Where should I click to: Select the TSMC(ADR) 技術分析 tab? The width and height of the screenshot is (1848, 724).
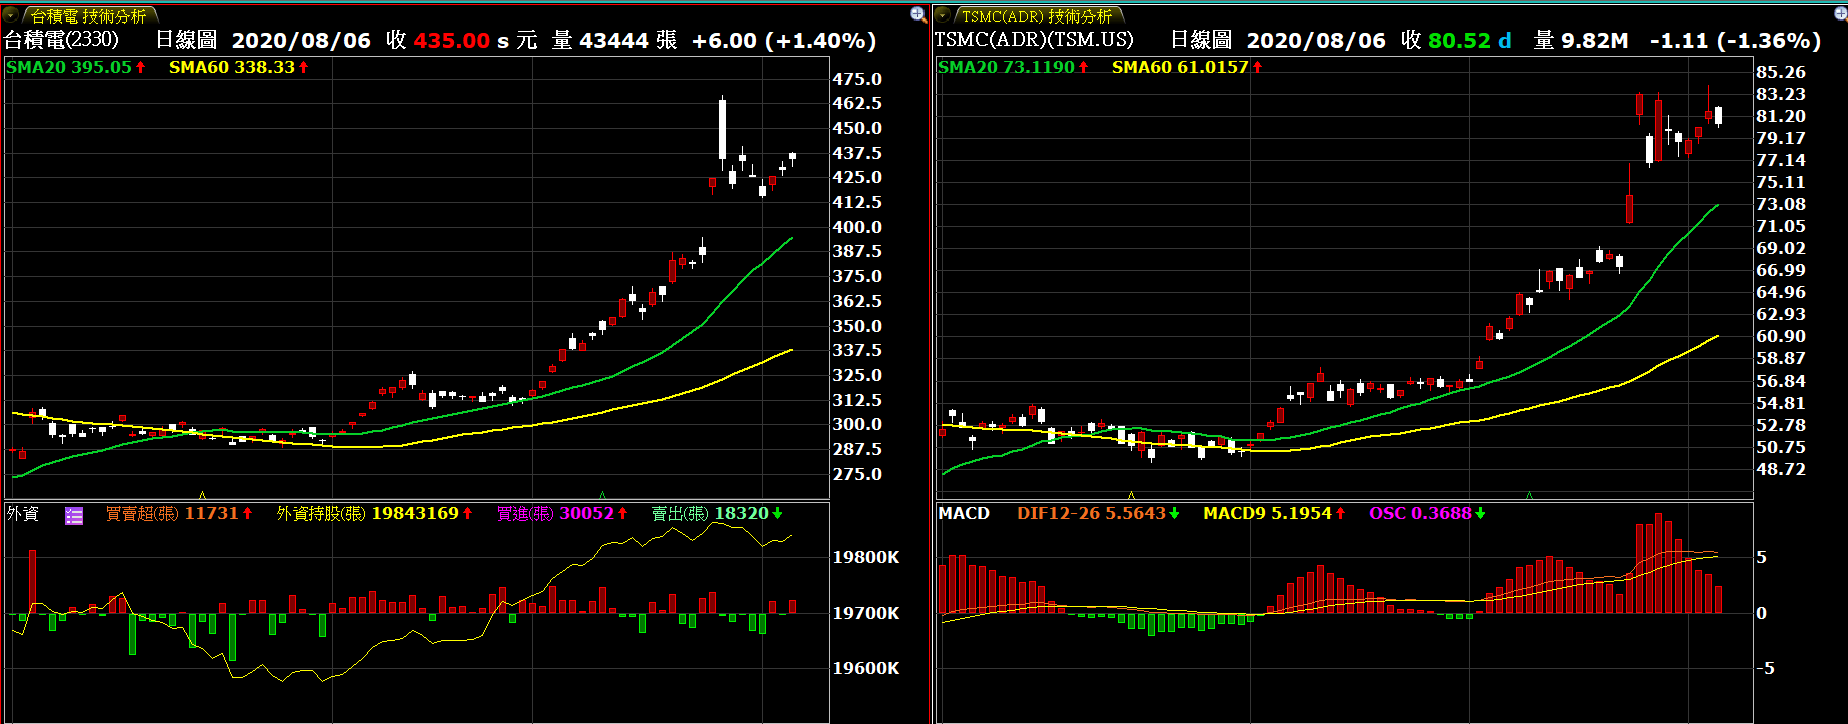click(x=1037, y=16)
